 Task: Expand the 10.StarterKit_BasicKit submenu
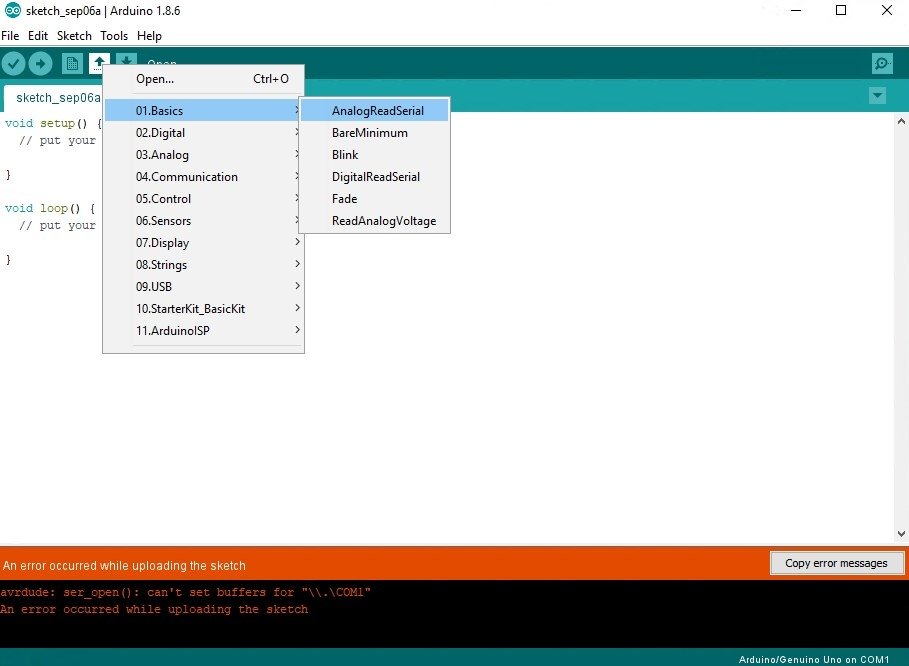tap(190, 308)
